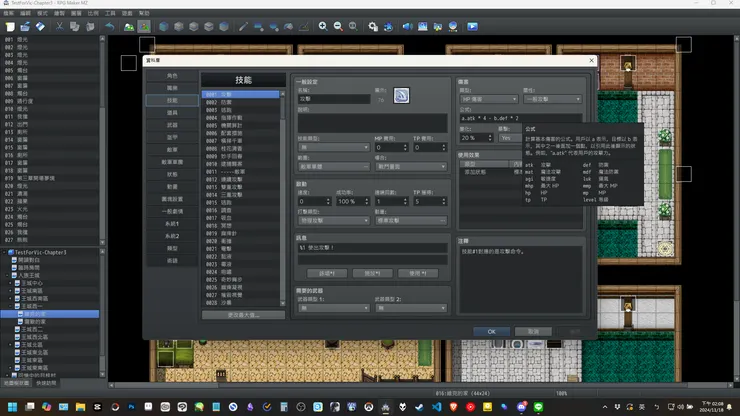Select the Shadow Pen tool
The image size is (740, 416).
(x=303, y=26)
